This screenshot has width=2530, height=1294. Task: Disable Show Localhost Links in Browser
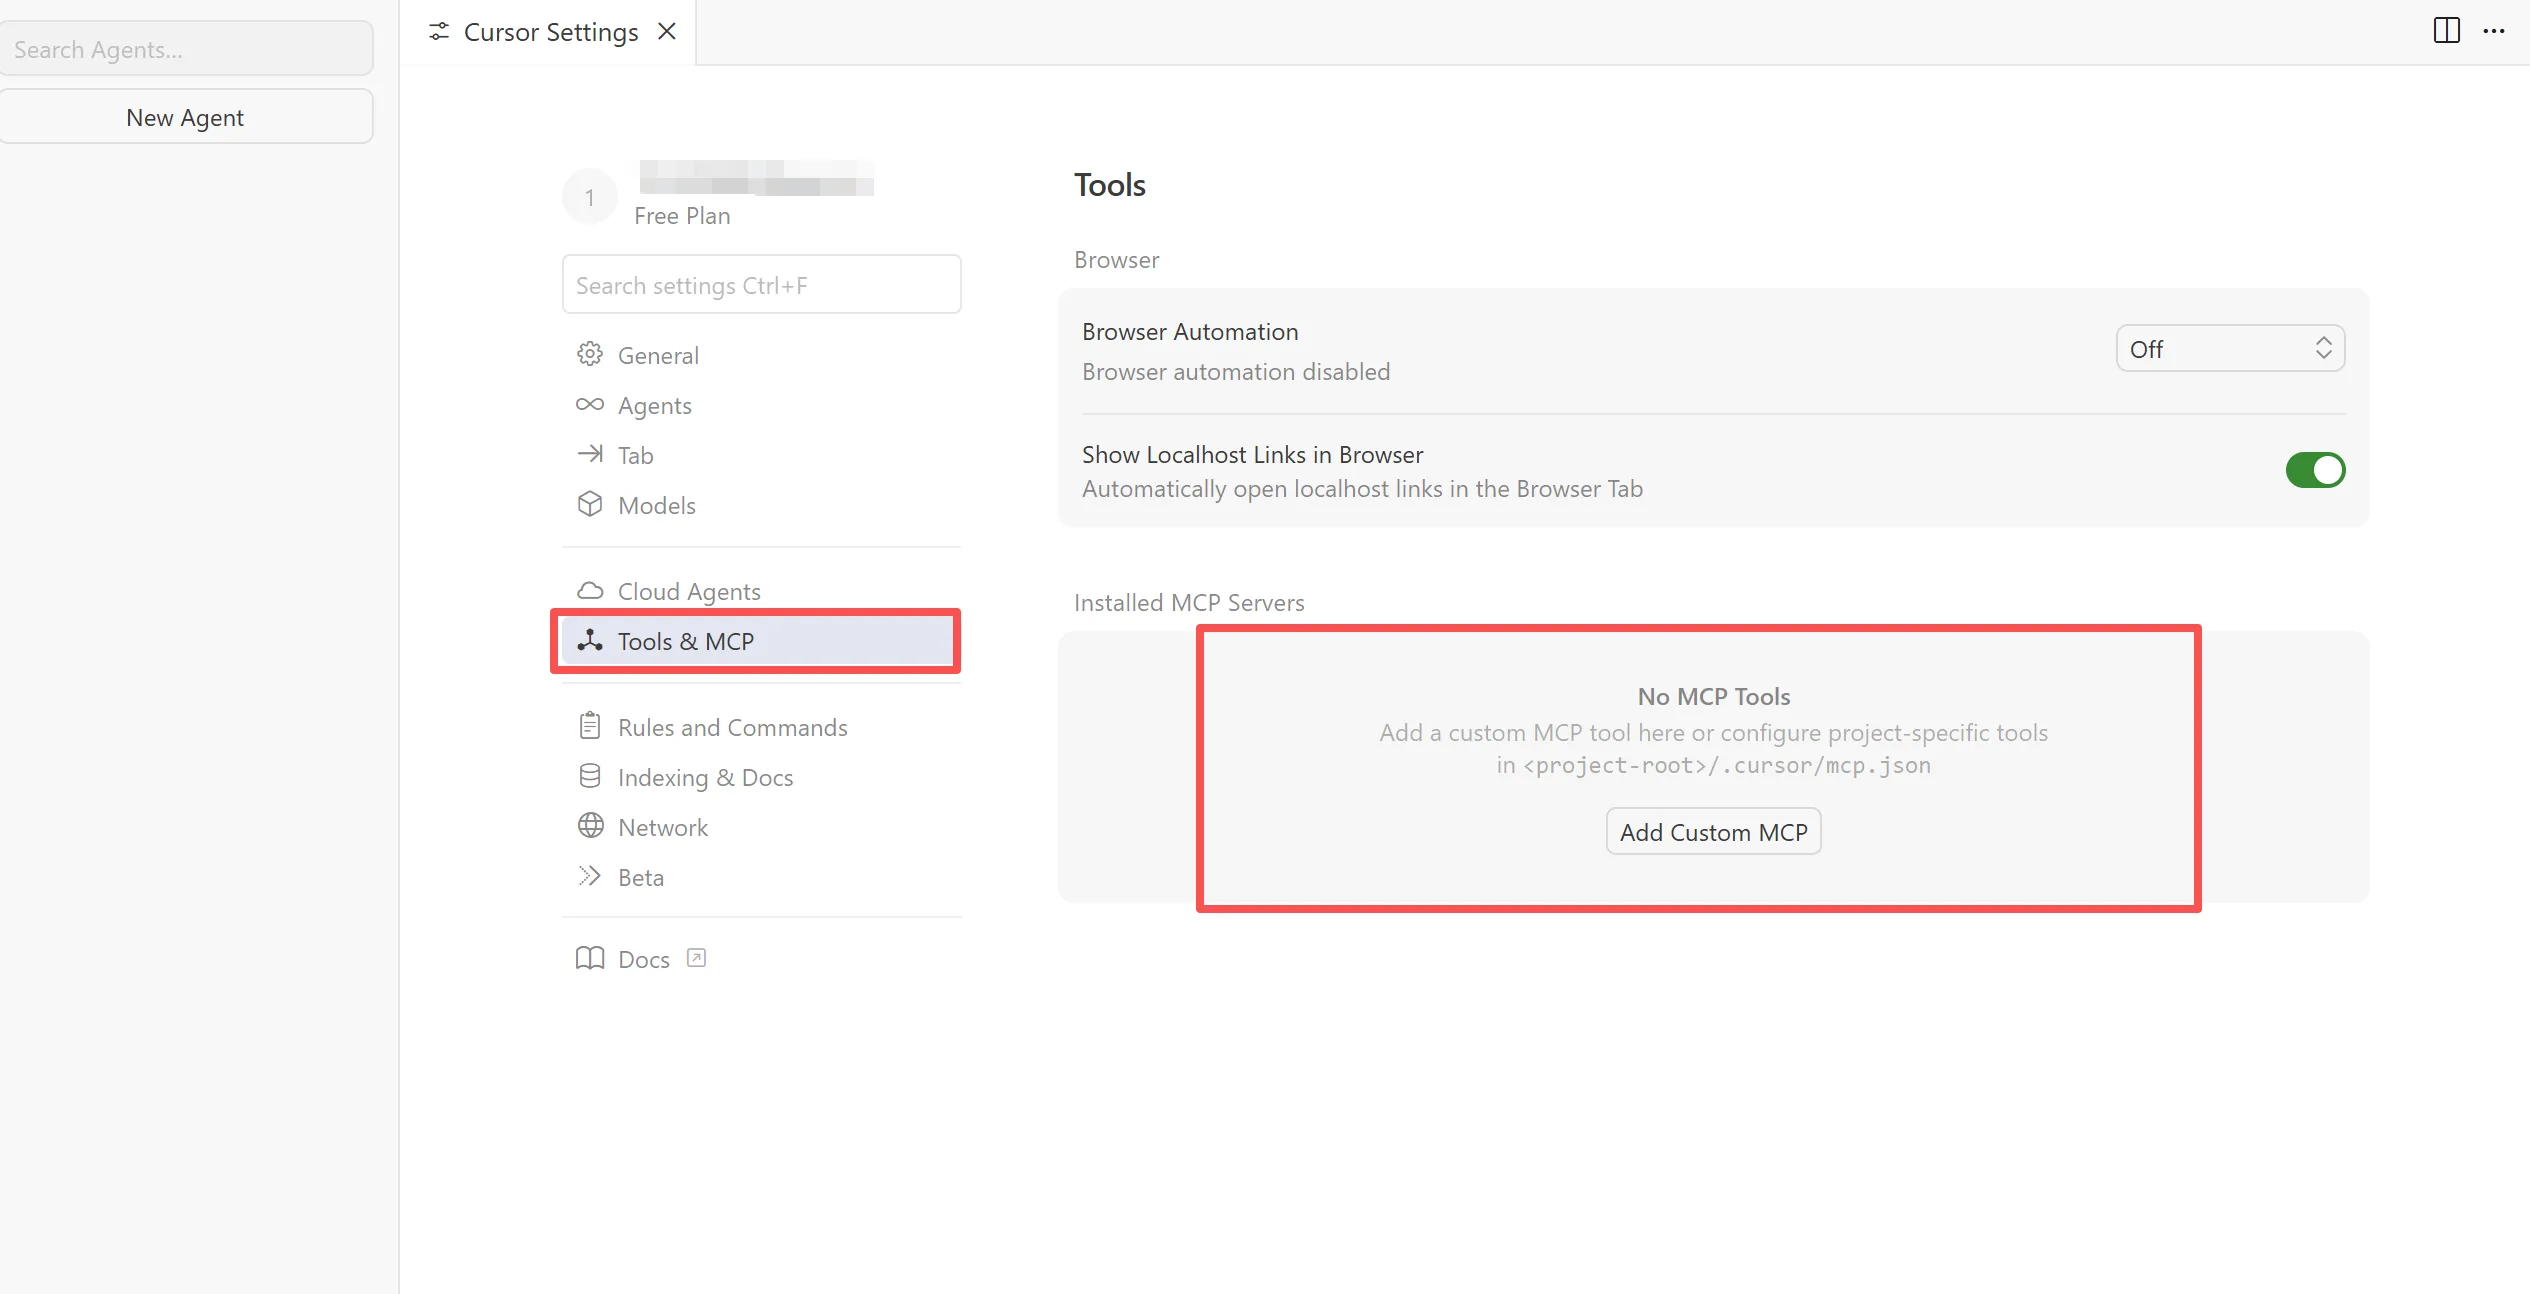(2314, 470)
